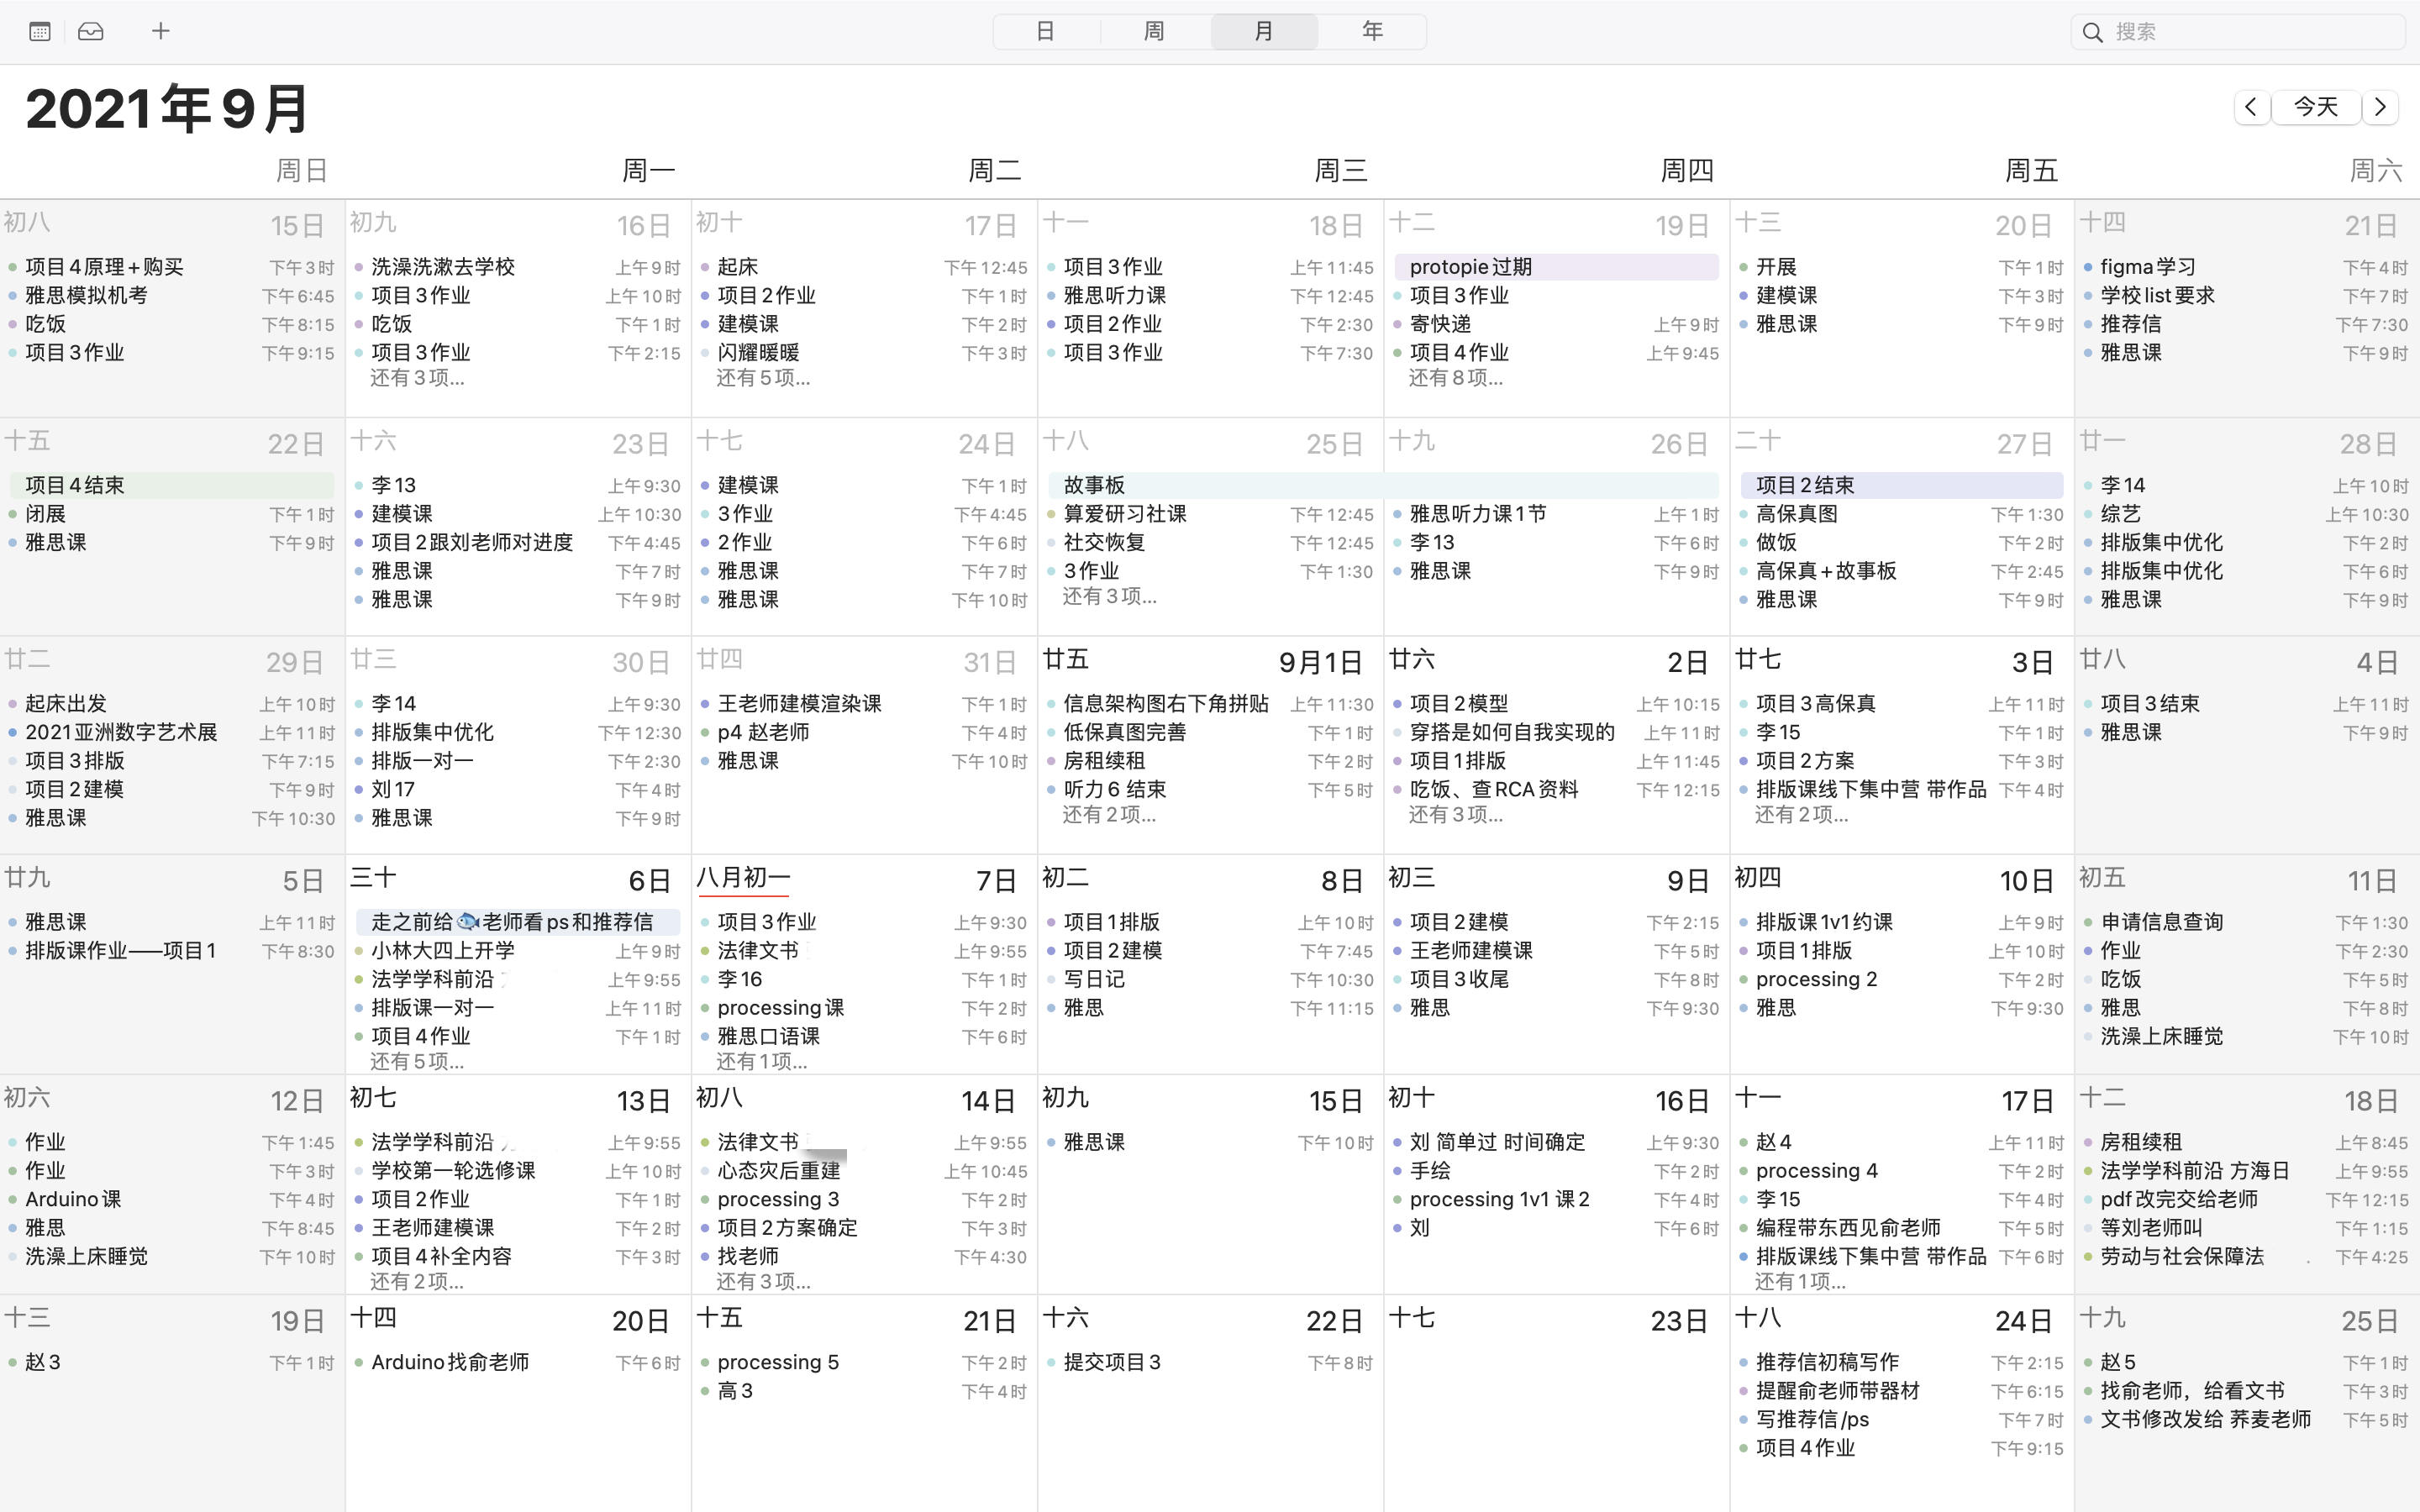Screen dimensions: 2420x1512
Task: Jump to 今天 button
Action: (2315, 107)
